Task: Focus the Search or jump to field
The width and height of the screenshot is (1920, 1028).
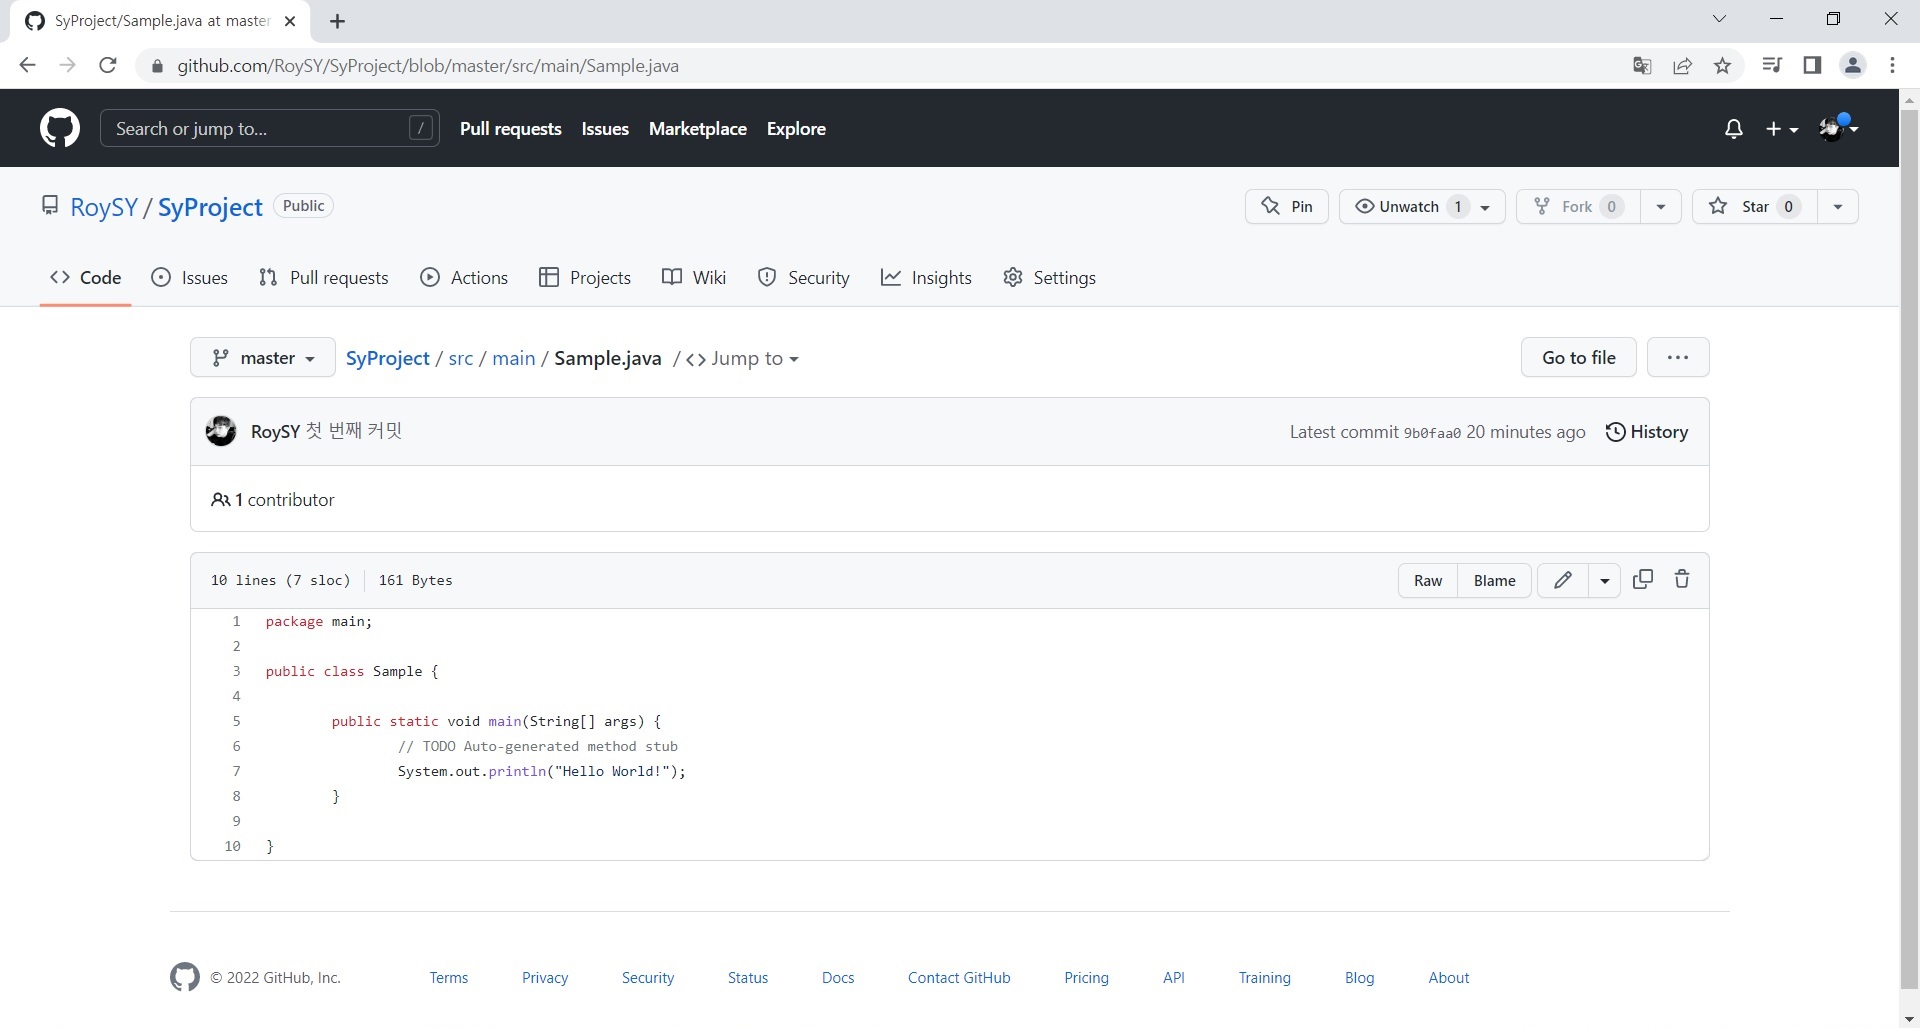Action: point(270,128)
